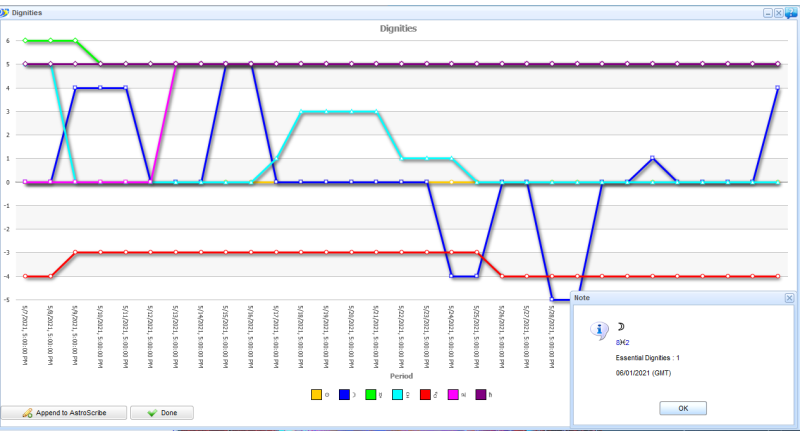Click the purple Saturn legend swatch
This screenshot has height=431, width=800.
(x=480, y=394)
